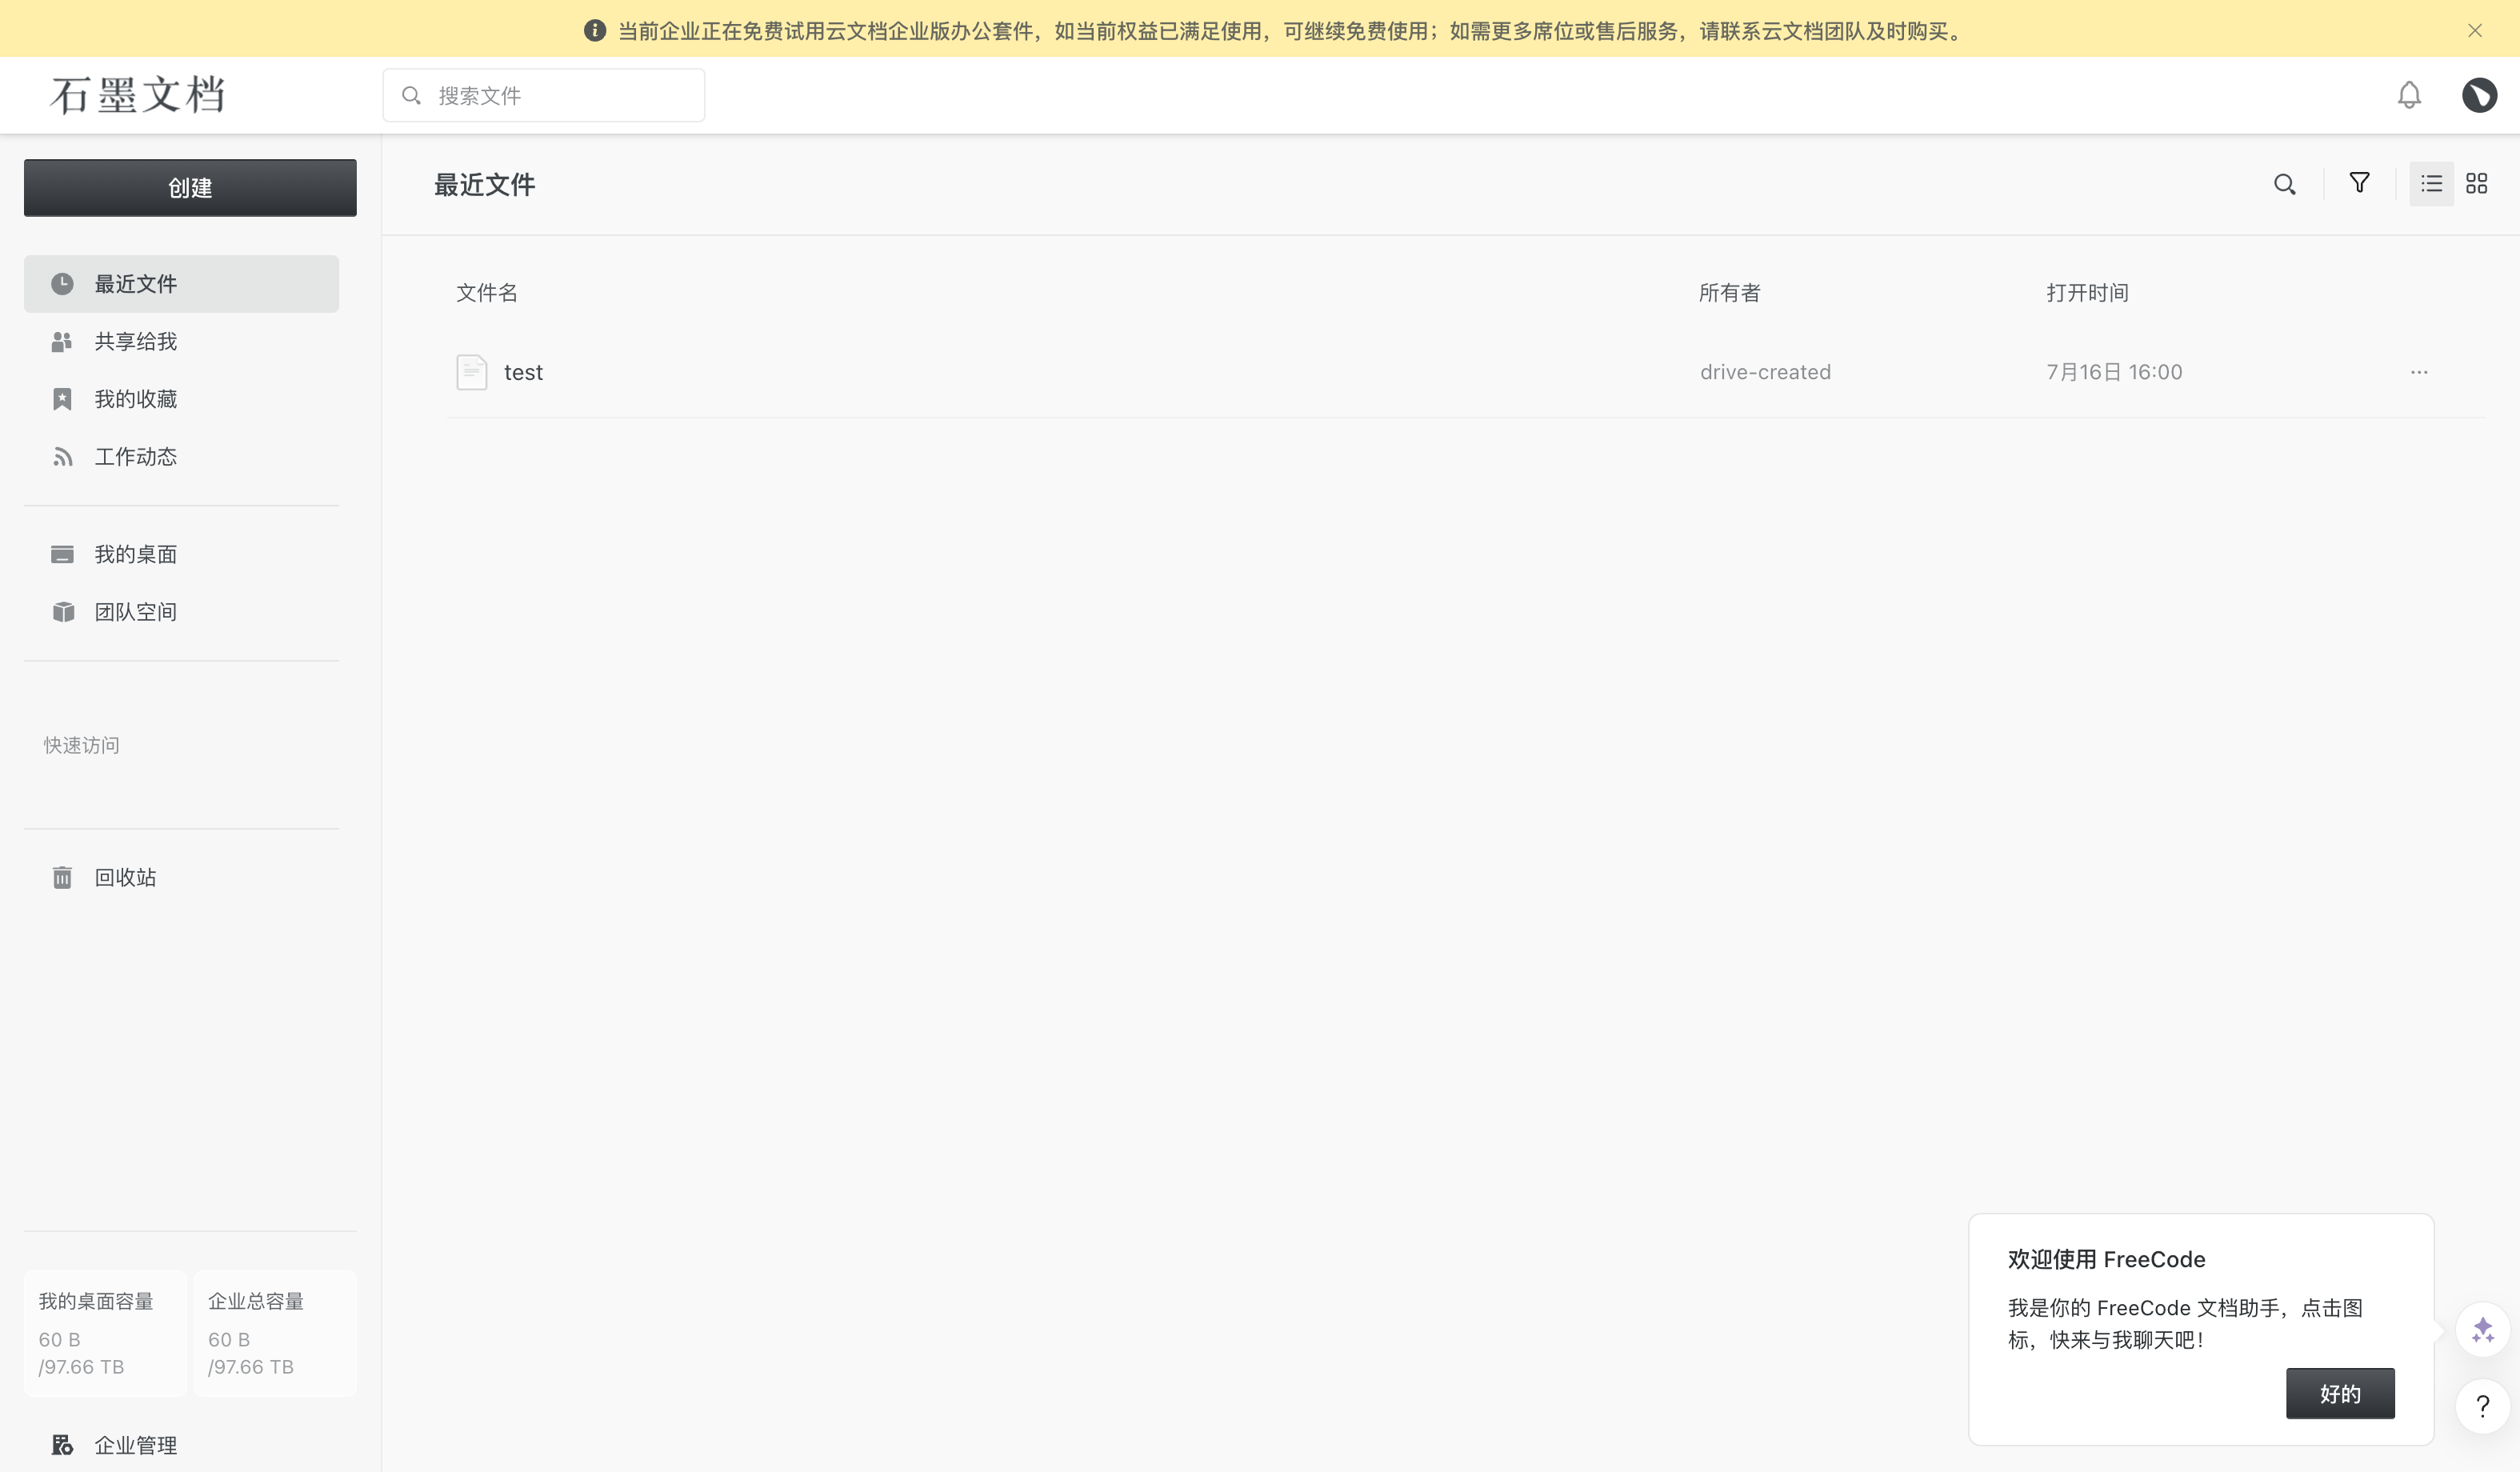
Task: Click the test document icon
Action: coord(472,372)
